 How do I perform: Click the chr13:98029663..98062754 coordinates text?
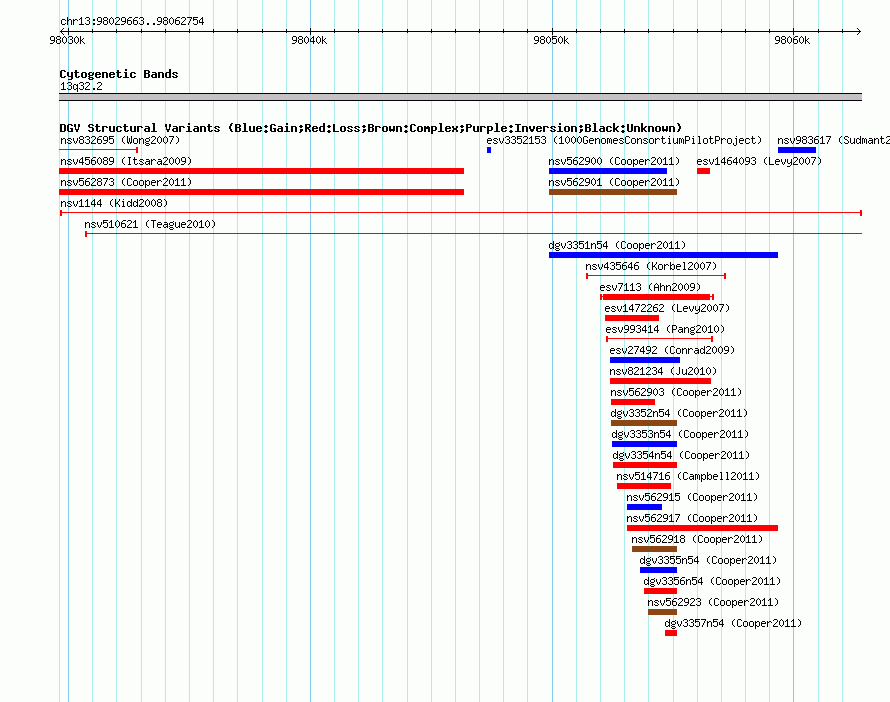coord(132,21)
